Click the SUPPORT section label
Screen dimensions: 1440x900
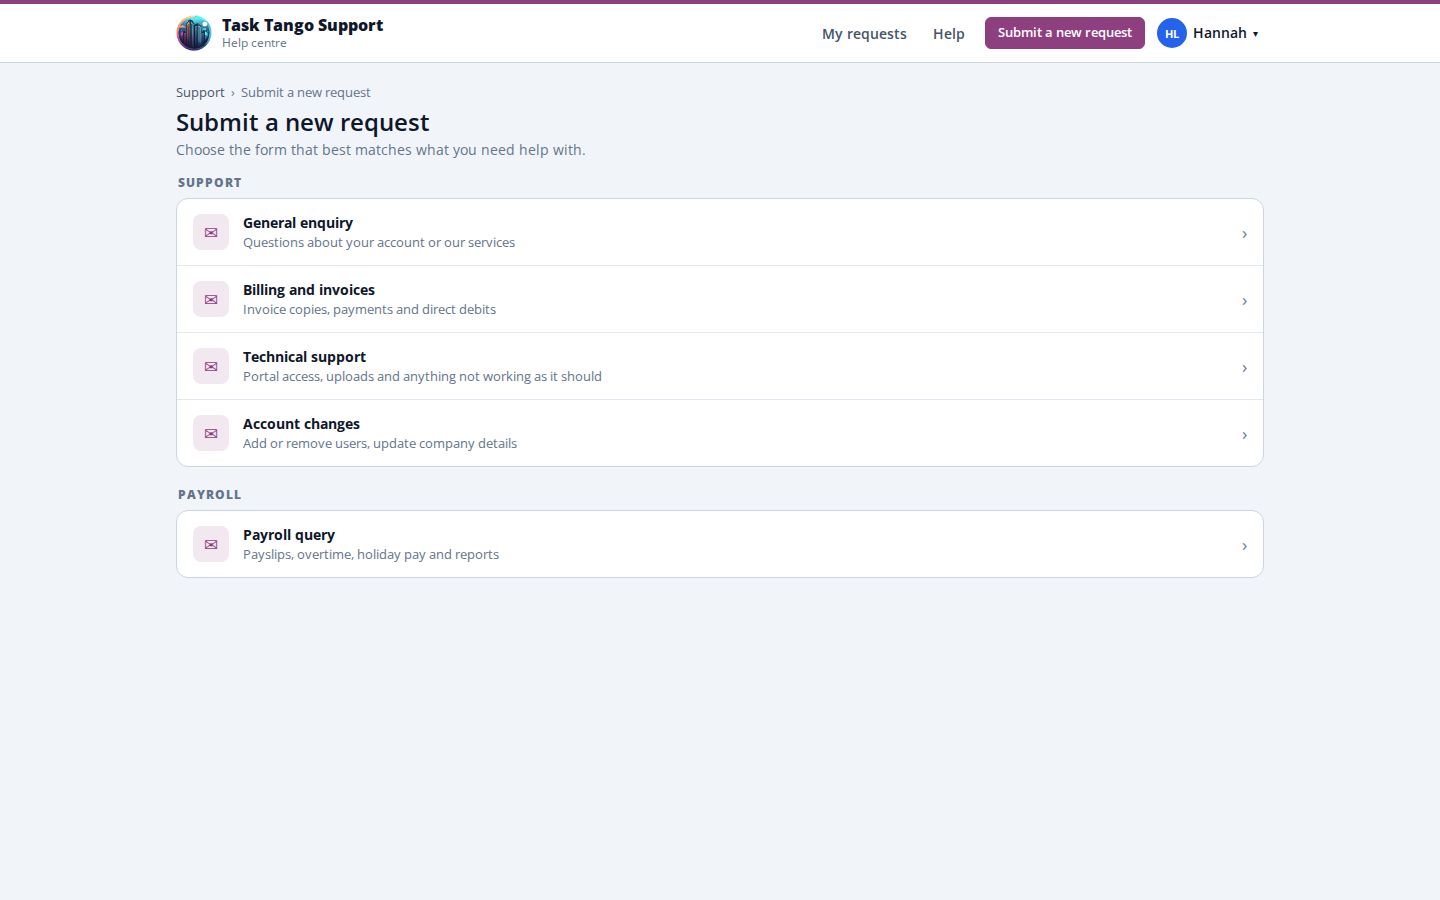210,183
